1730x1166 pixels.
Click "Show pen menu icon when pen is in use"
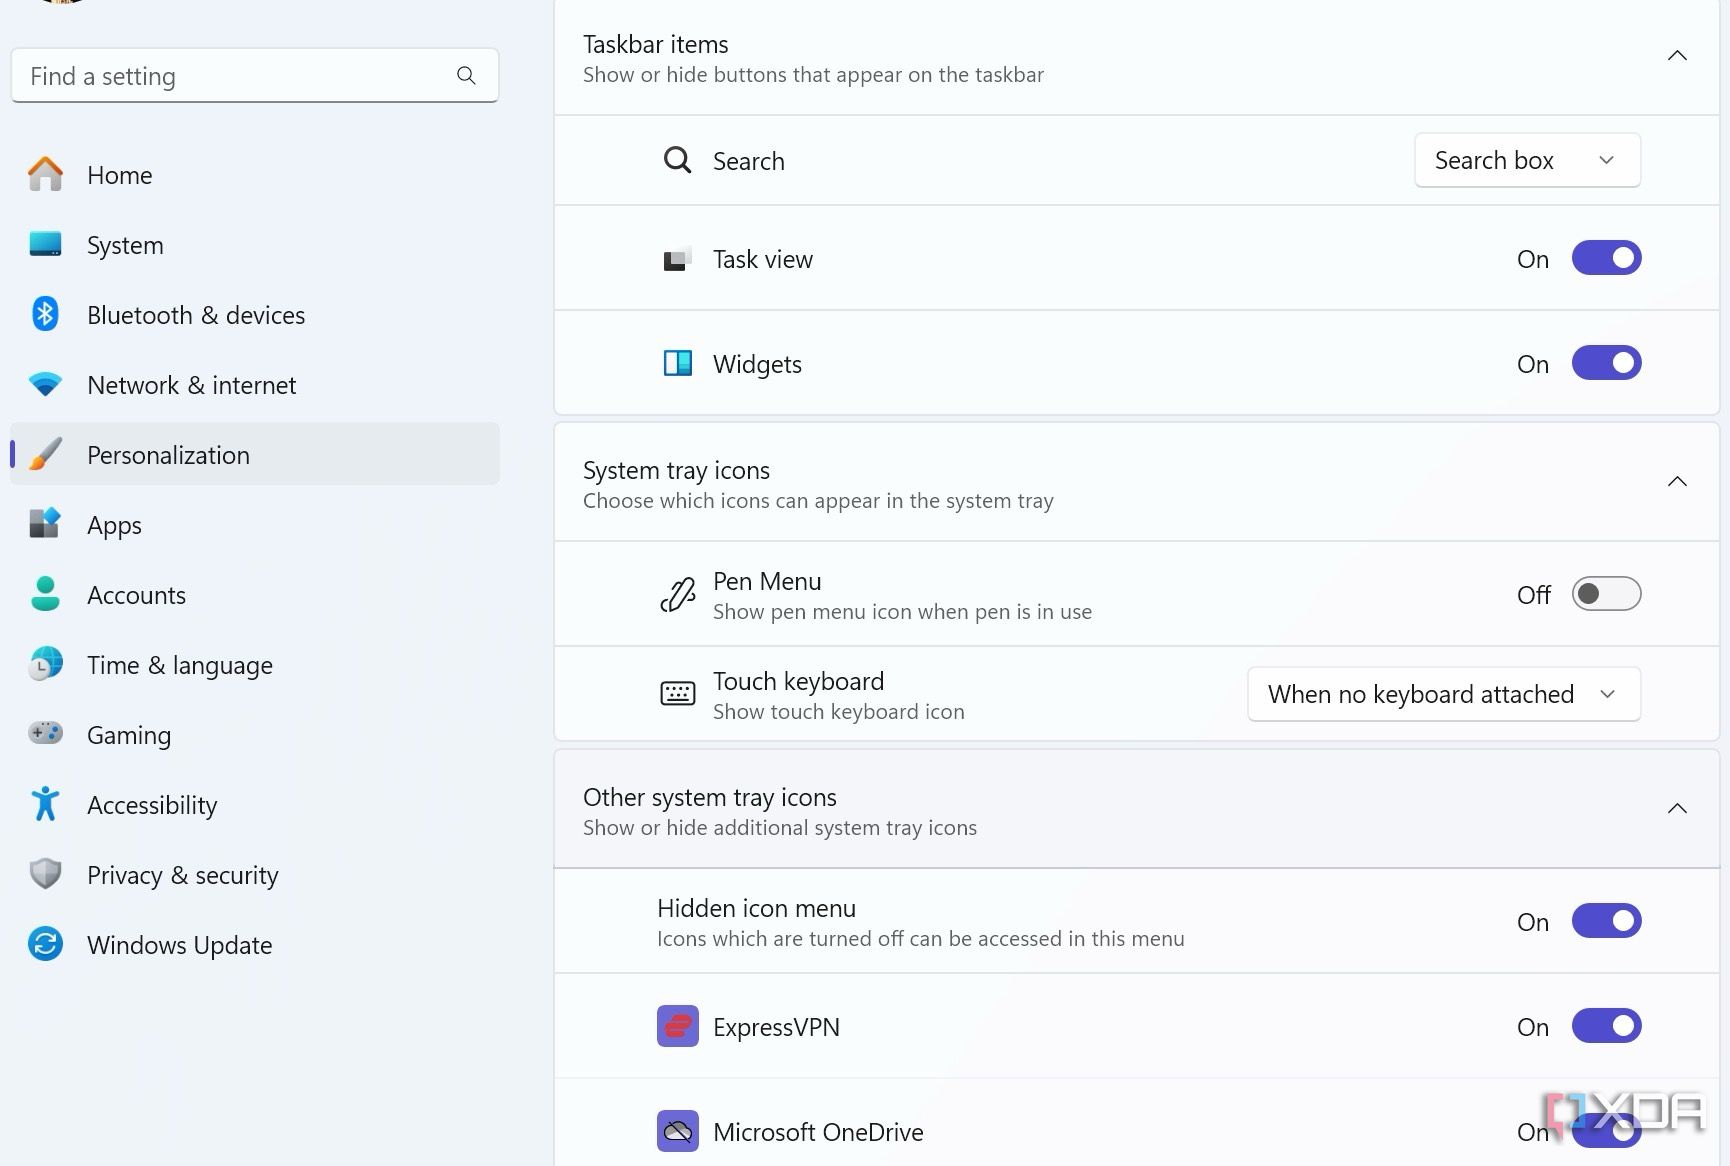click(902, 612)
